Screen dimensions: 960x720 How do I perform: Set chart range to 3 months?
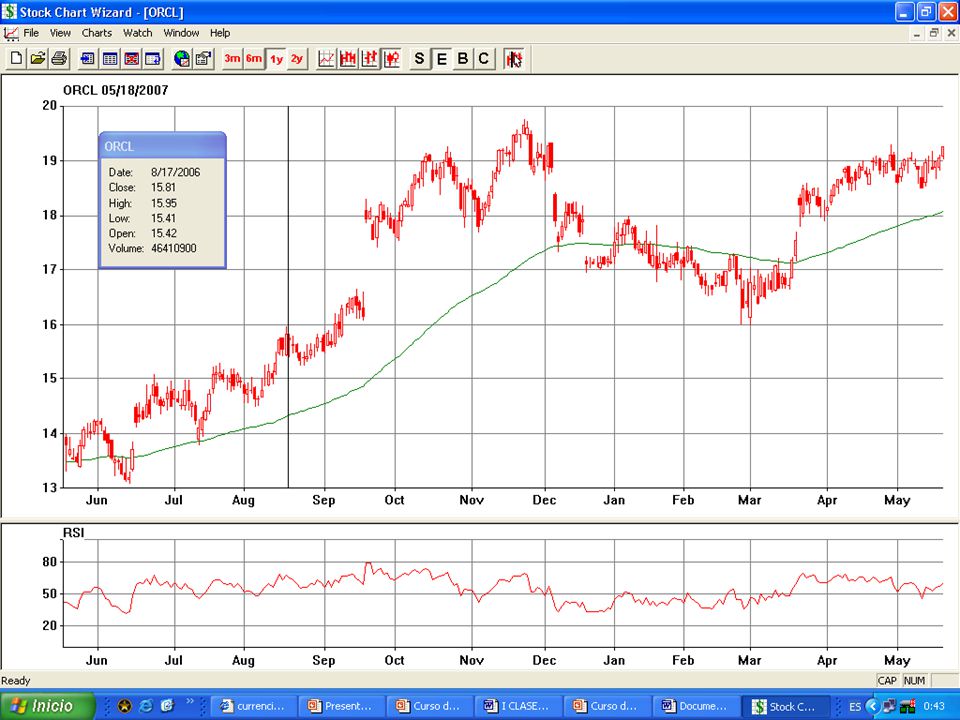click(x=232, y=59)
